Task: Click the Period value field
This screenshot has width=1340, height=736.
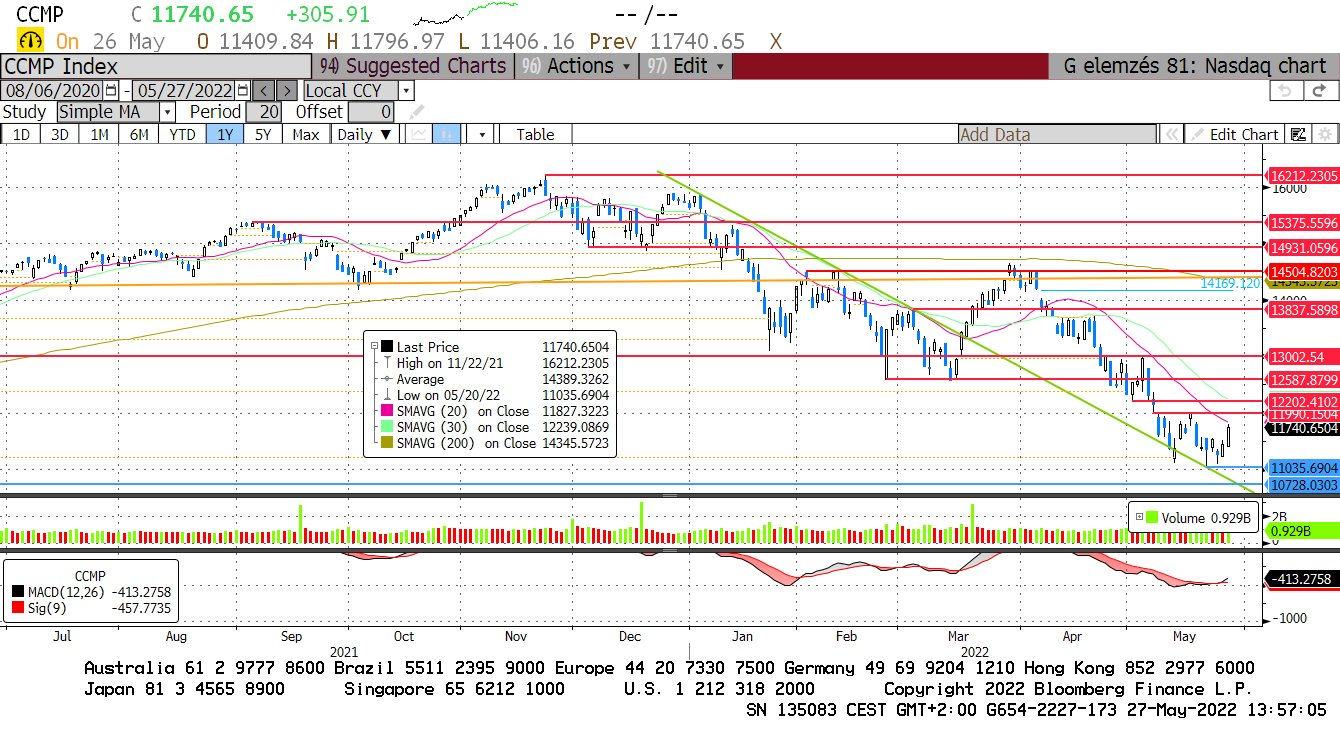Action: [265, 112]
